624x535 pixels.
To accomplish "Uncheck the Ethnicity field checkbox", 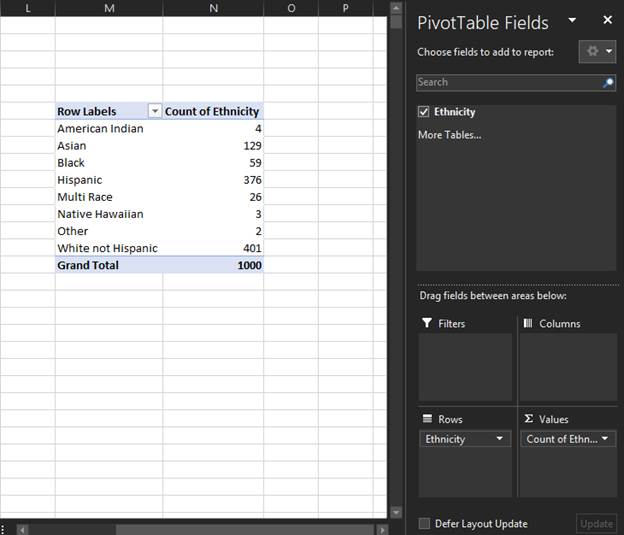I will (423, 112).
